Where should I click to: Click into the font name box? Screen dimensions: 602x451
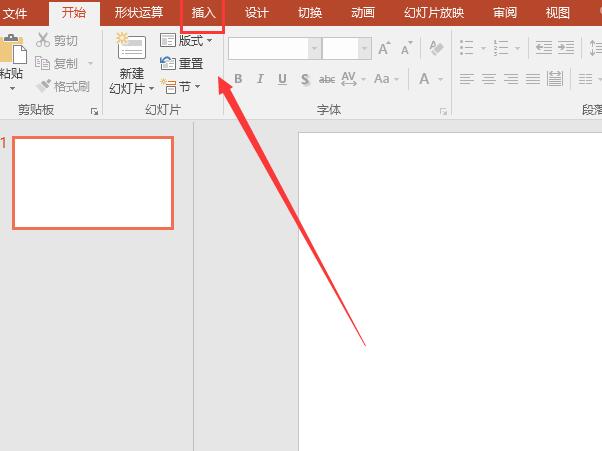point(268,48)
